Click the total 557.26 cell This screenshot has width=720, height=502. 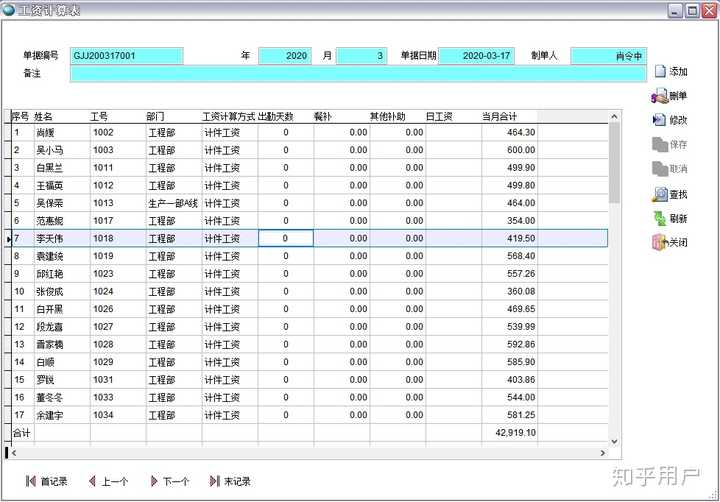pyautogui.click(x=509, y=274)
